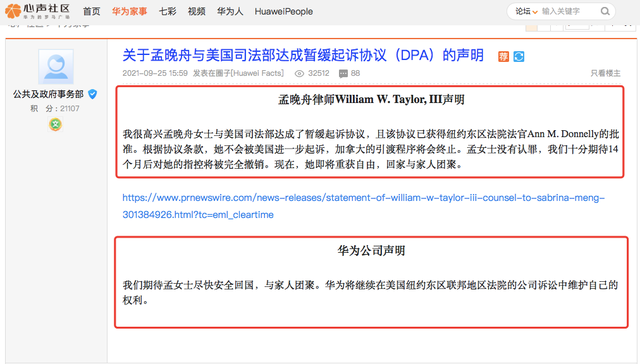The width and height of the screenshot is (640, 364).
Task: Open the 视频 nav item
Action: point(196,11)
